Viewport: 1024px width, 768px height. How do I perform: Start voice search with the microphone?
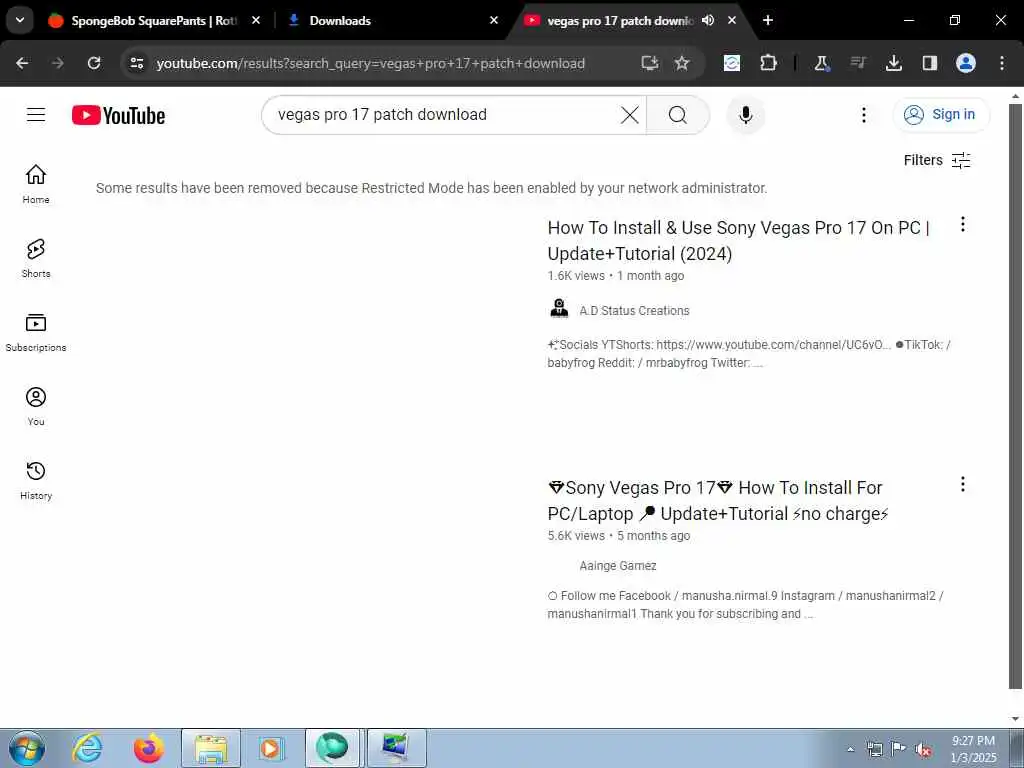(x=745, y=115)
